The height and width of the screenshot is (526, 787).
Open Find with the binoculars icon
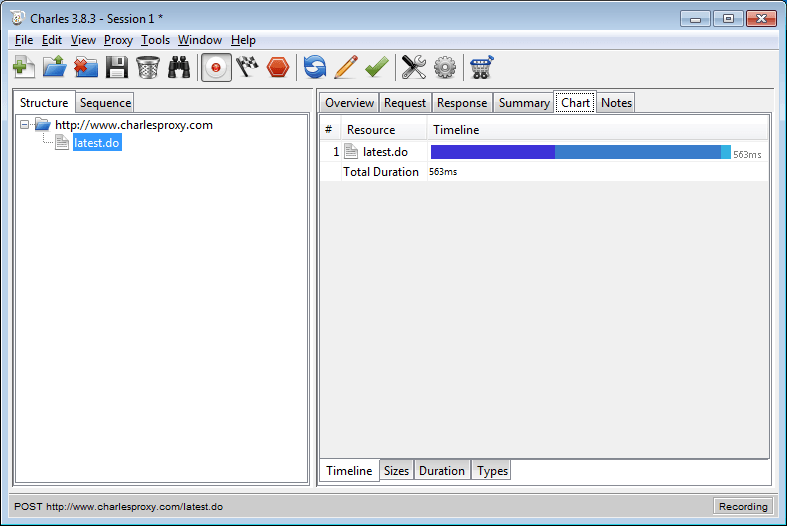coord(179,68)
